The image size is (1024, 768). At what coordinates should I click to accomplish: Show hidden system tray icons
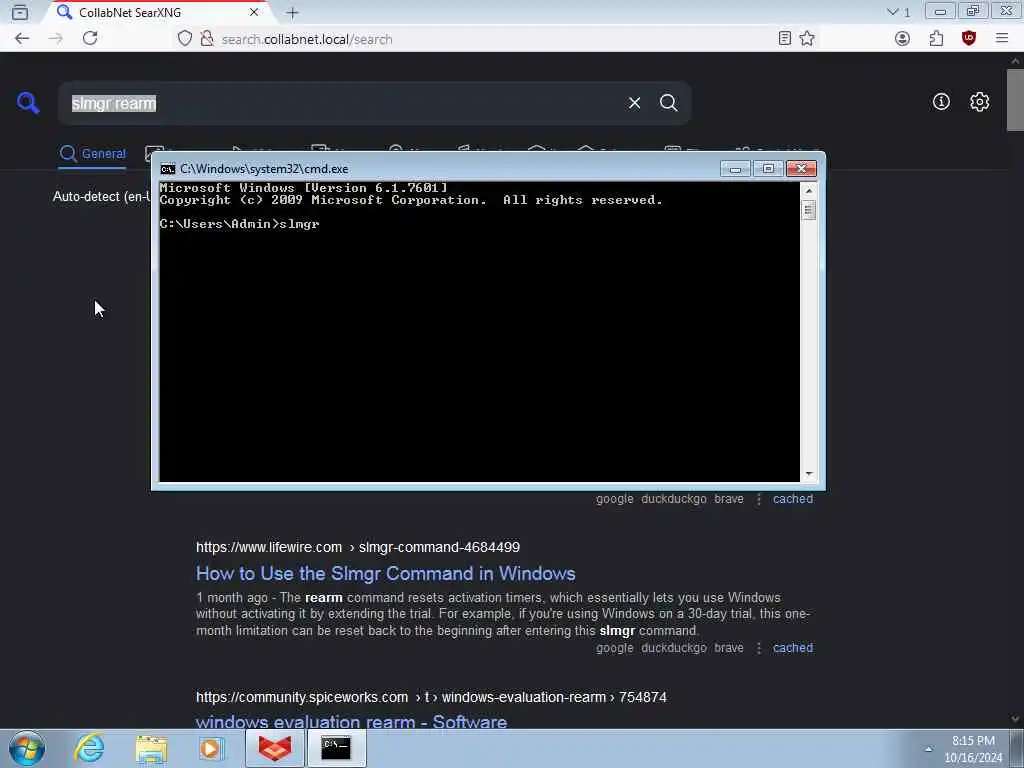click(x=928, y=749)
